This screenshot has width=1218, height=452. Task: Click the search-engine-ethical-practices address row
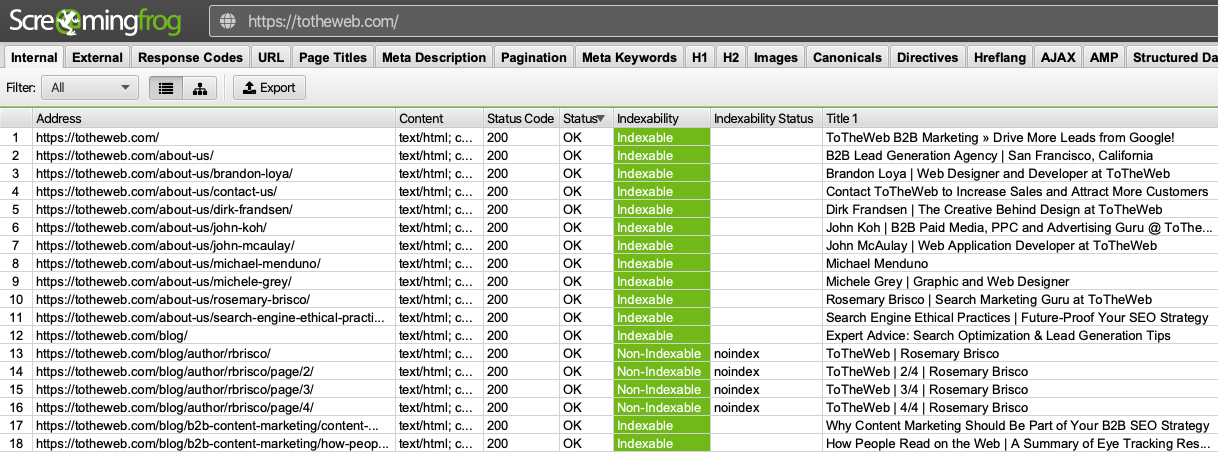(x=214, y=317)
